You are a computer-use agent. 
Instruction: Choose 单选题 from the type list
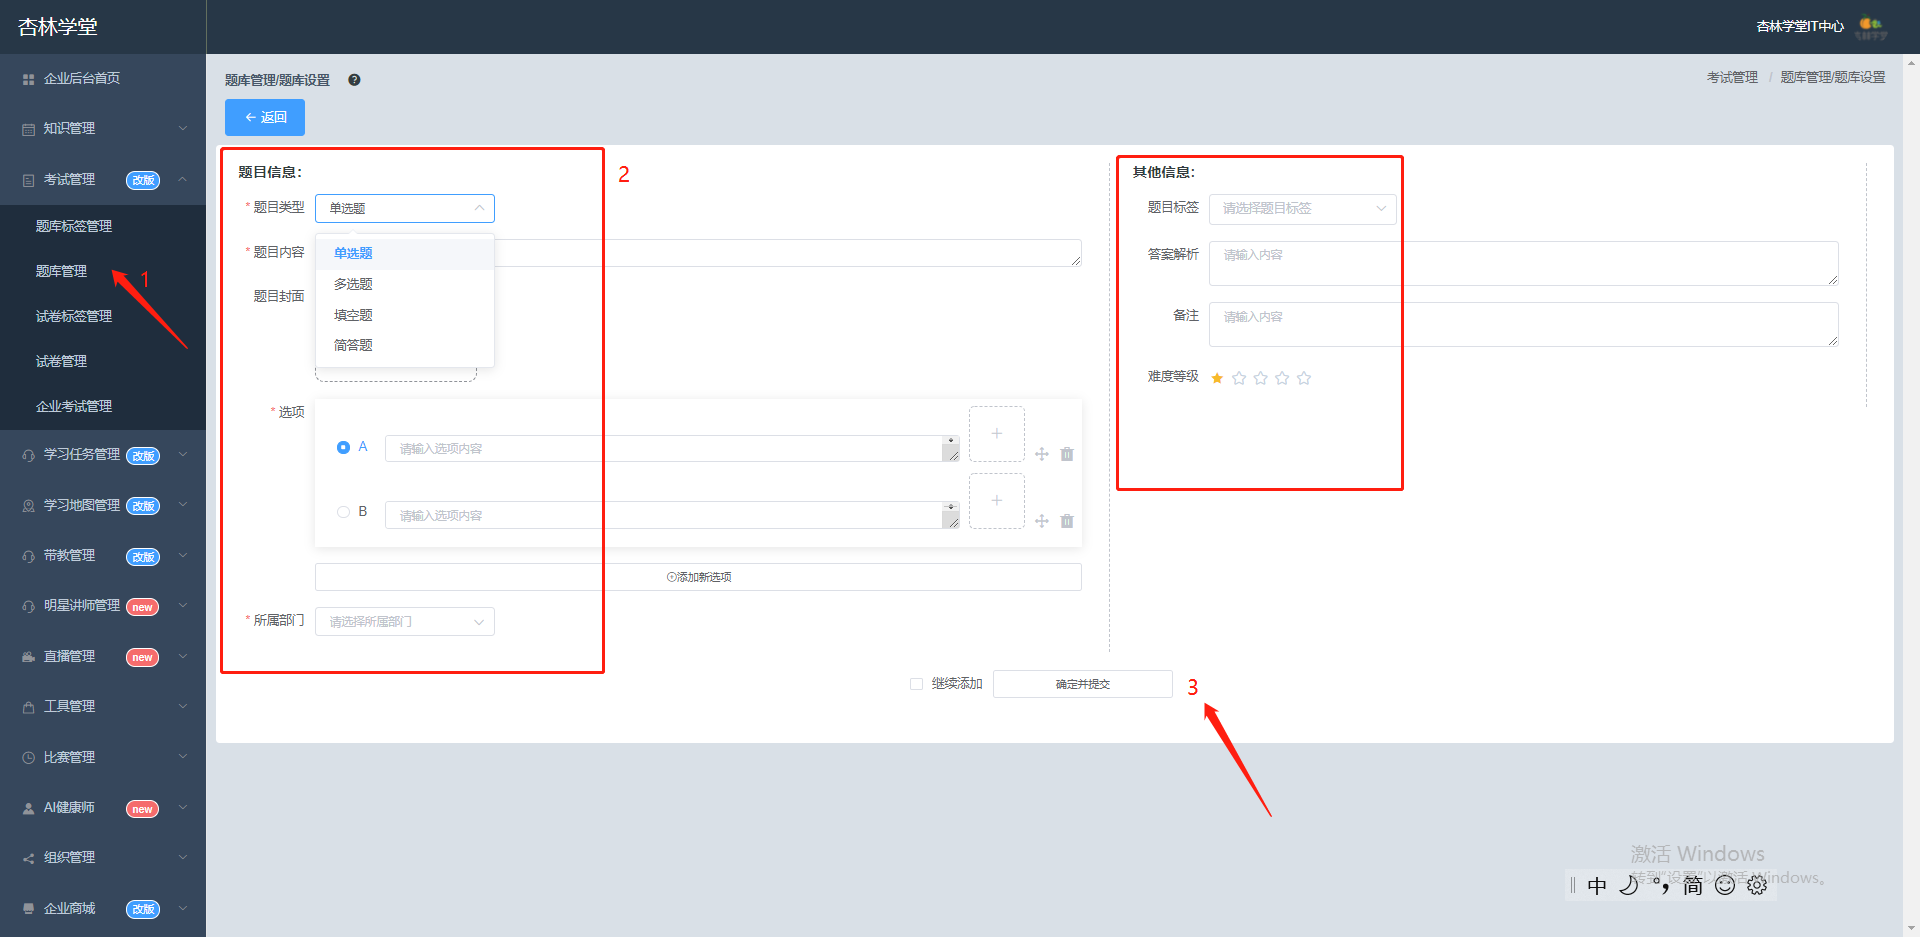point(405,253)
